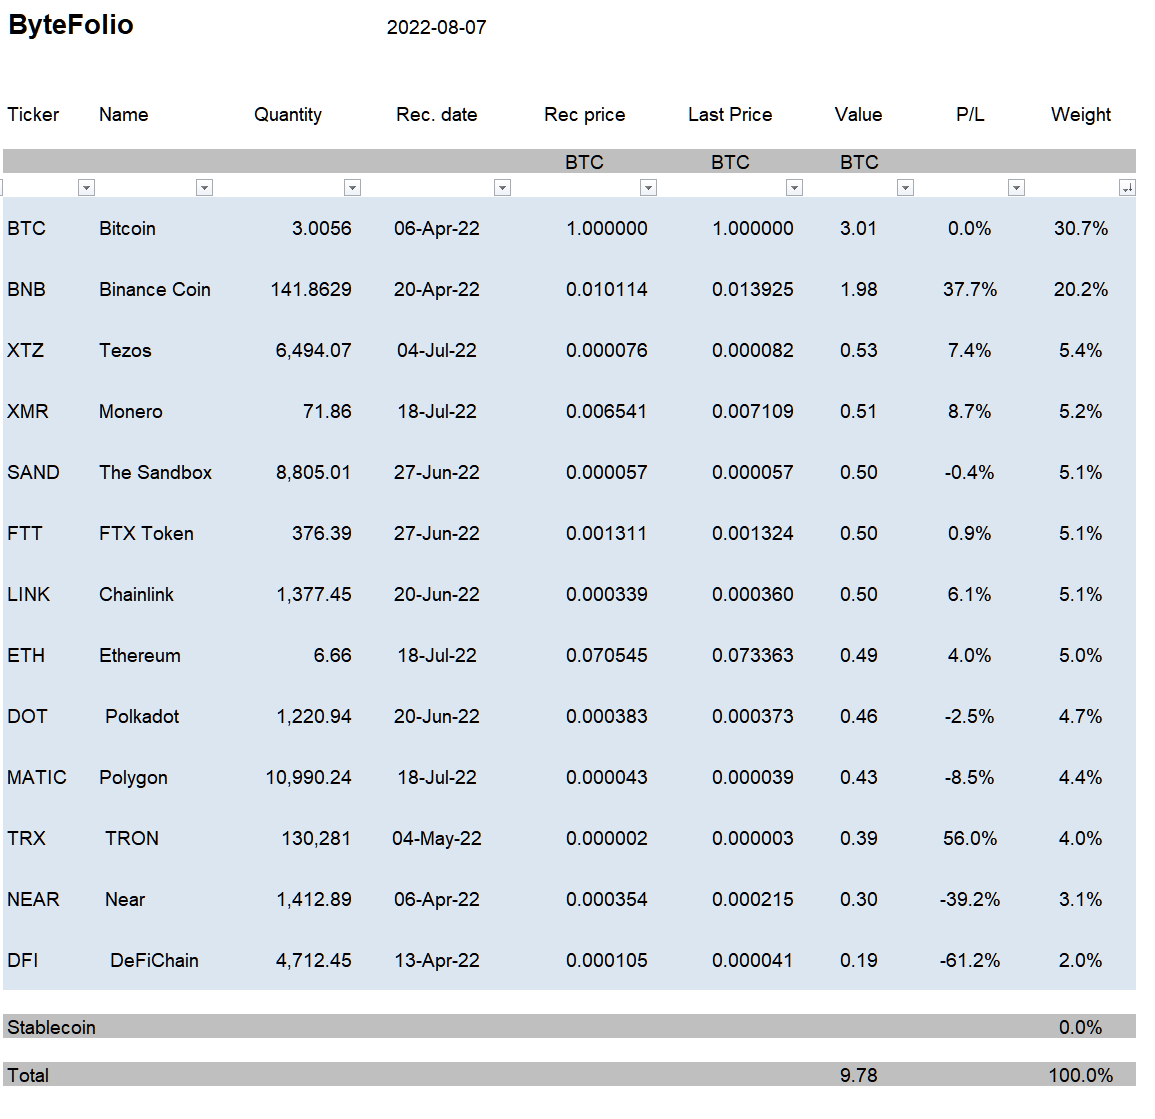1155x1119 pixels.
Task: Open the Quantity column filter dropdown
Action: point(352,188)
